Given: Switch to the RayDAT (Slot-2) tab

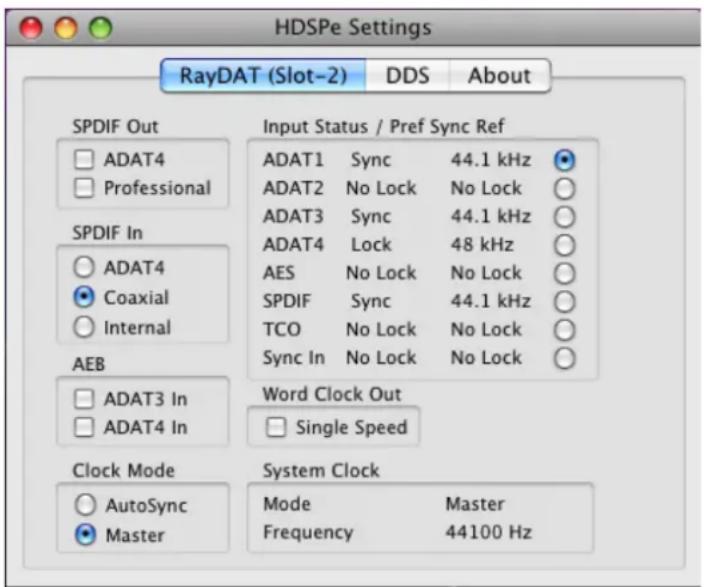Looking at the screenshot, I should [x=264, y=75].
